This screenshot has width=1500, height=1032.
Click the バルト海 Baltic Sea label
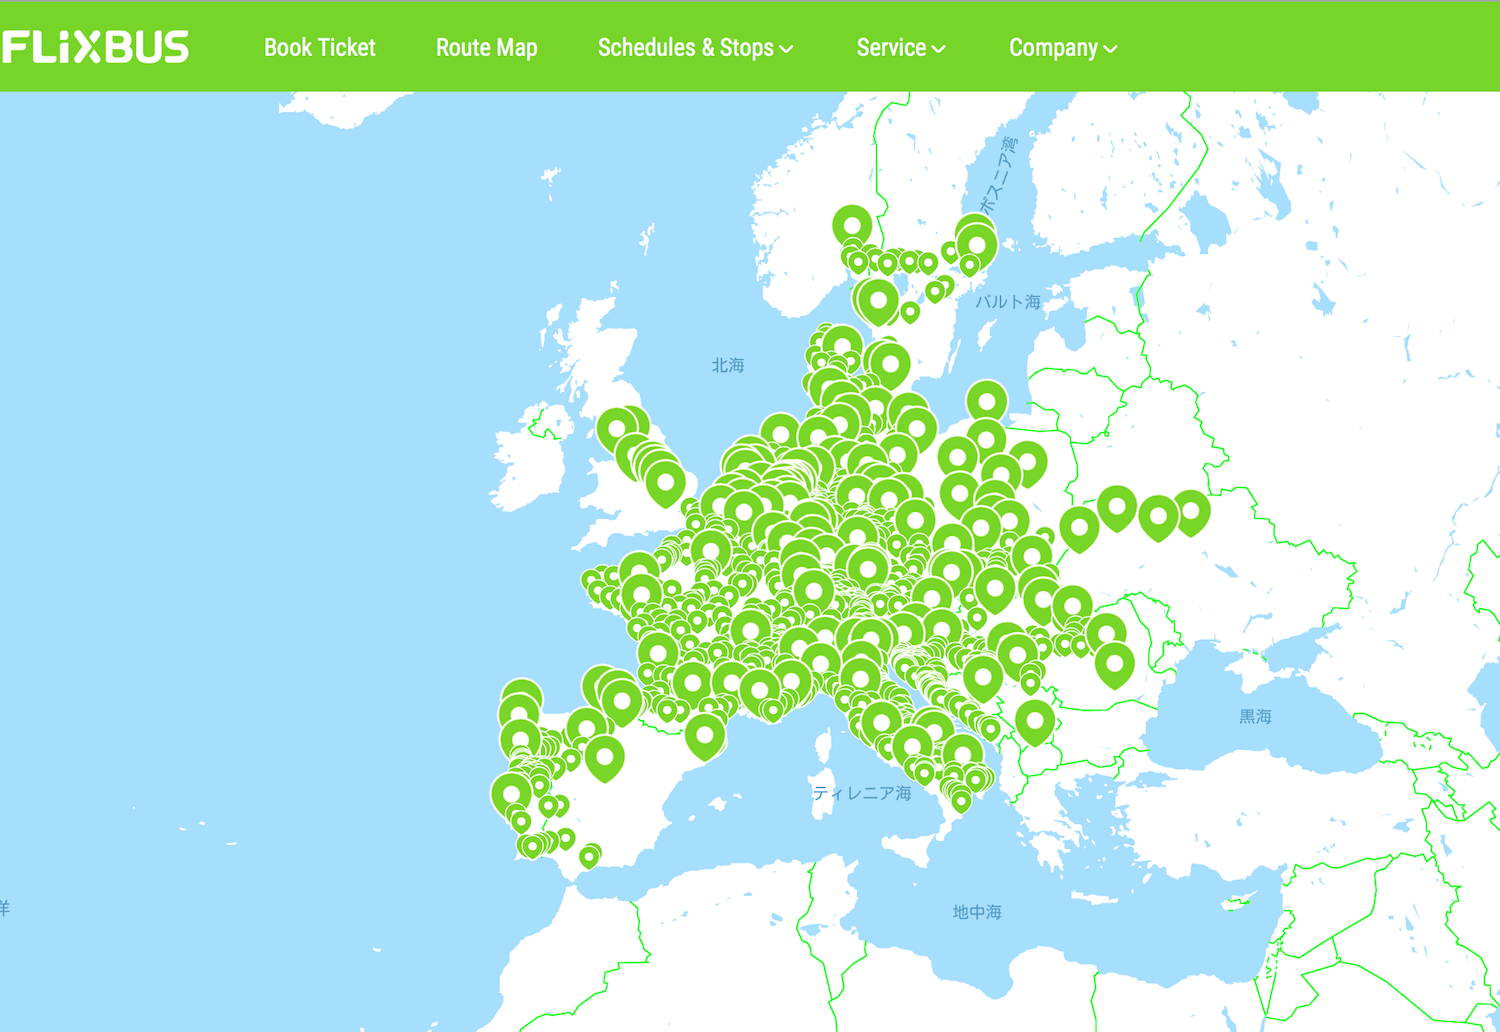(1008, 301)
